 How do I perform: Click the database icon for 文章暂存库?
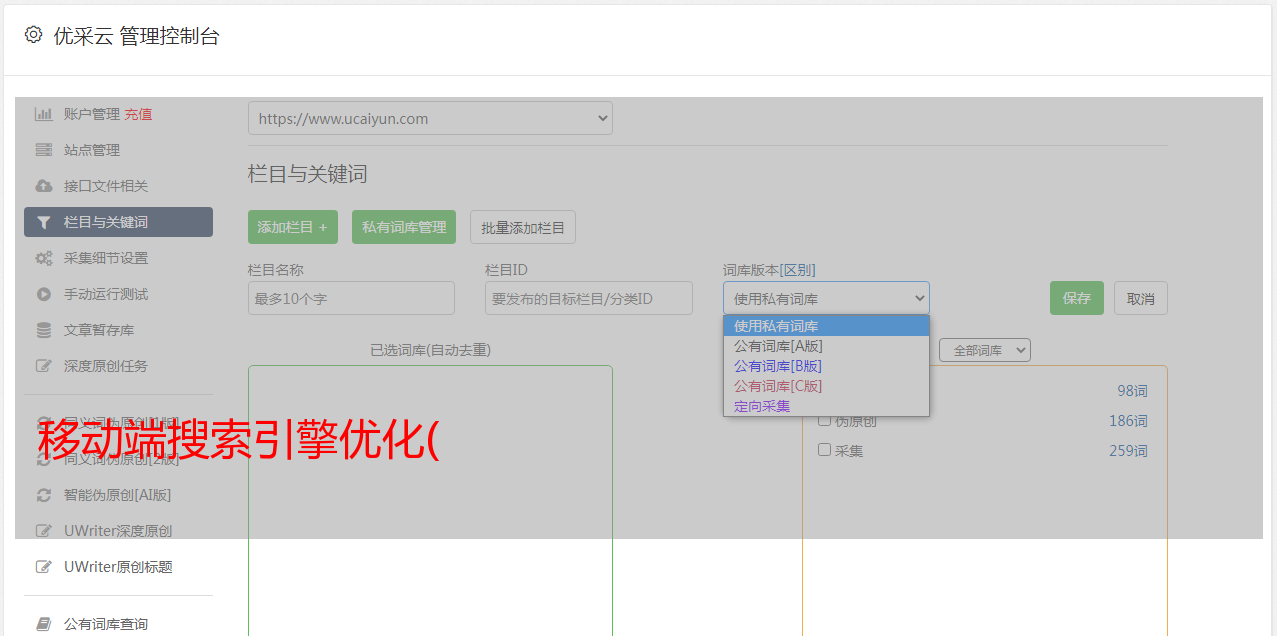coord(44,330)
